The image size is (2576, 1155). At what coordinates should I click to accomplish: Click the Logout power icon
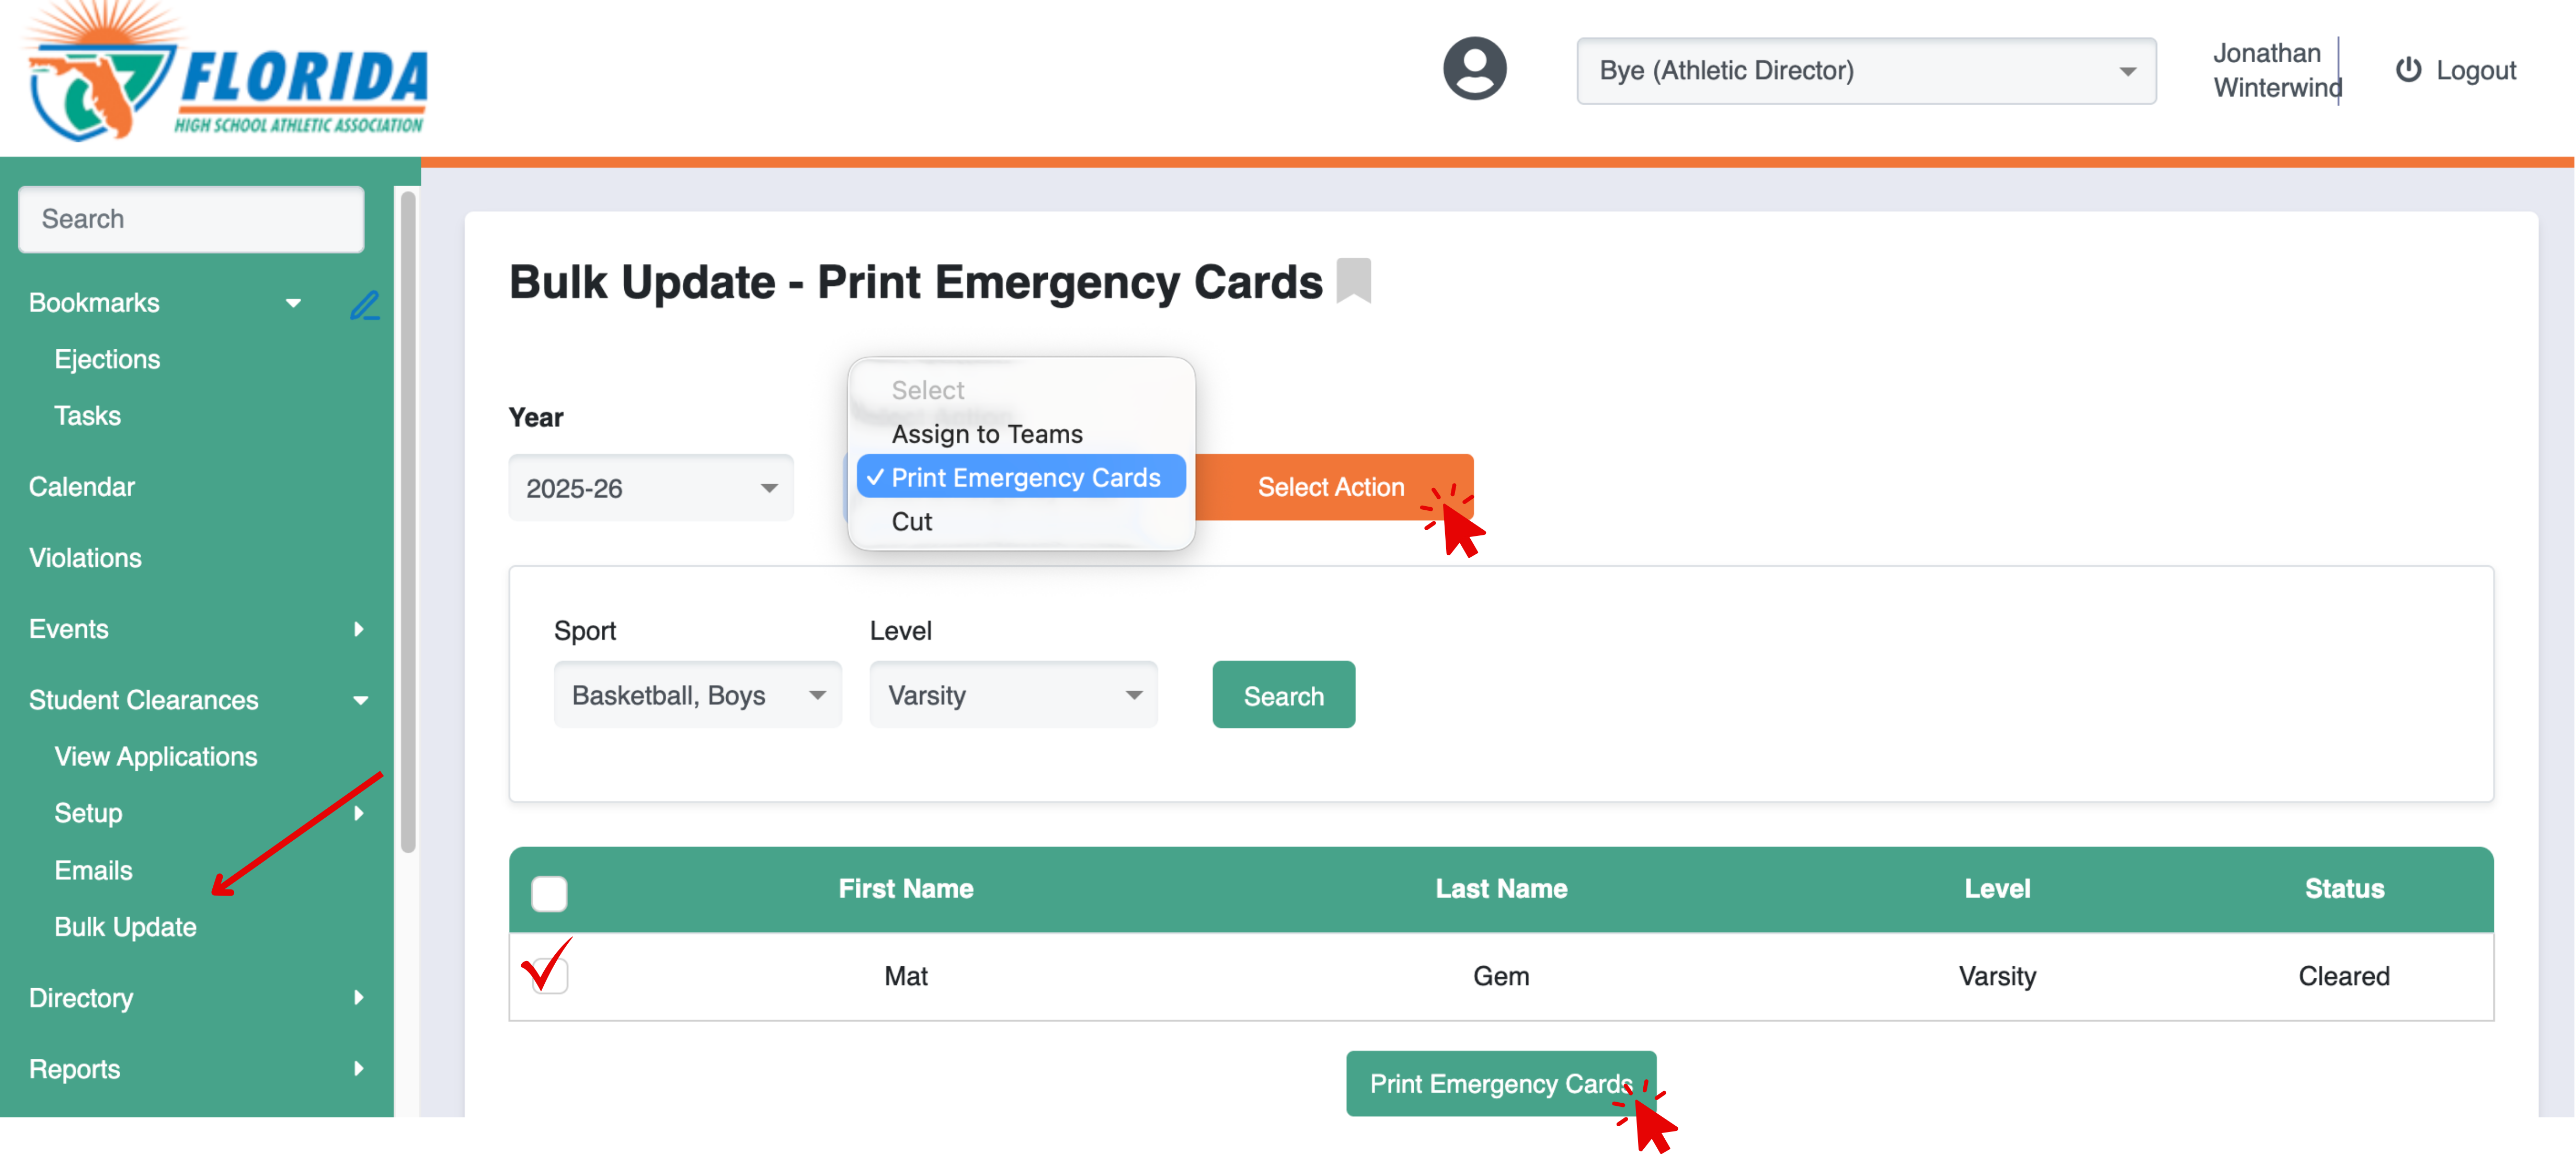(x=2408, y=70)
